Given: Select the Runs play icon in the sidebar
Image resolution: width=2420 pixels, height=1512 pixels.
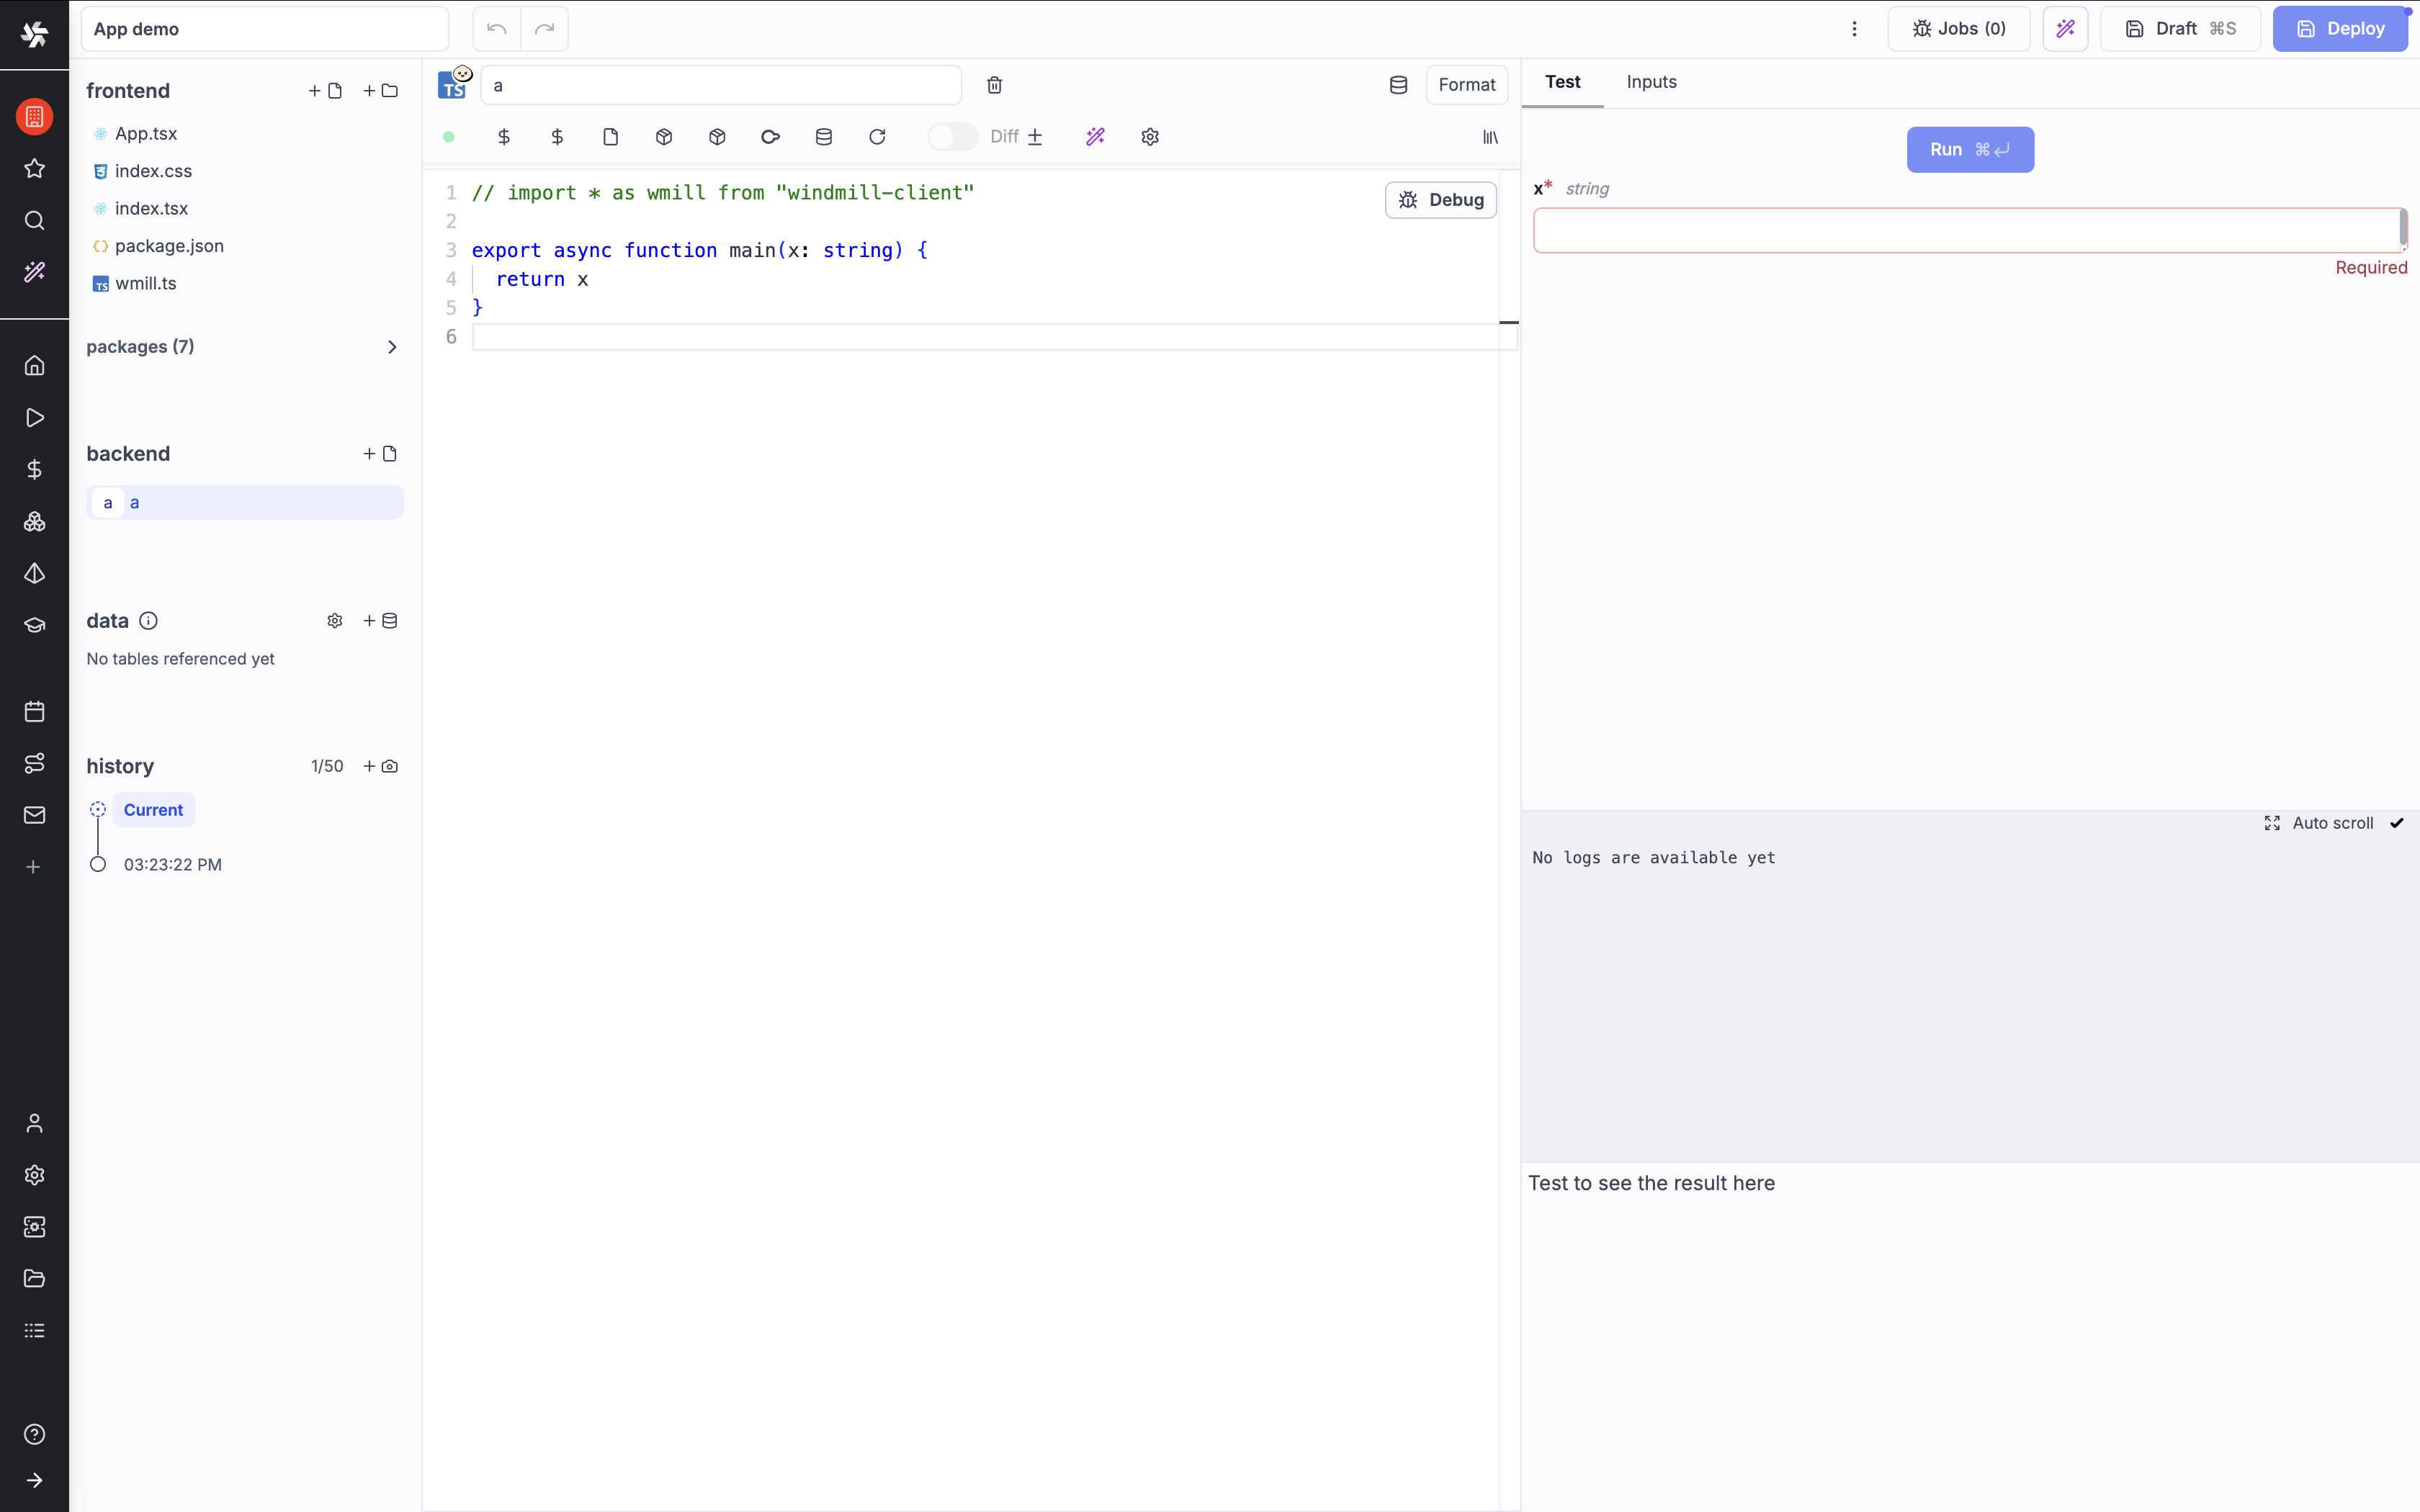Looking at the screenshot, I should pyautogui.click(x=34, y=417).
